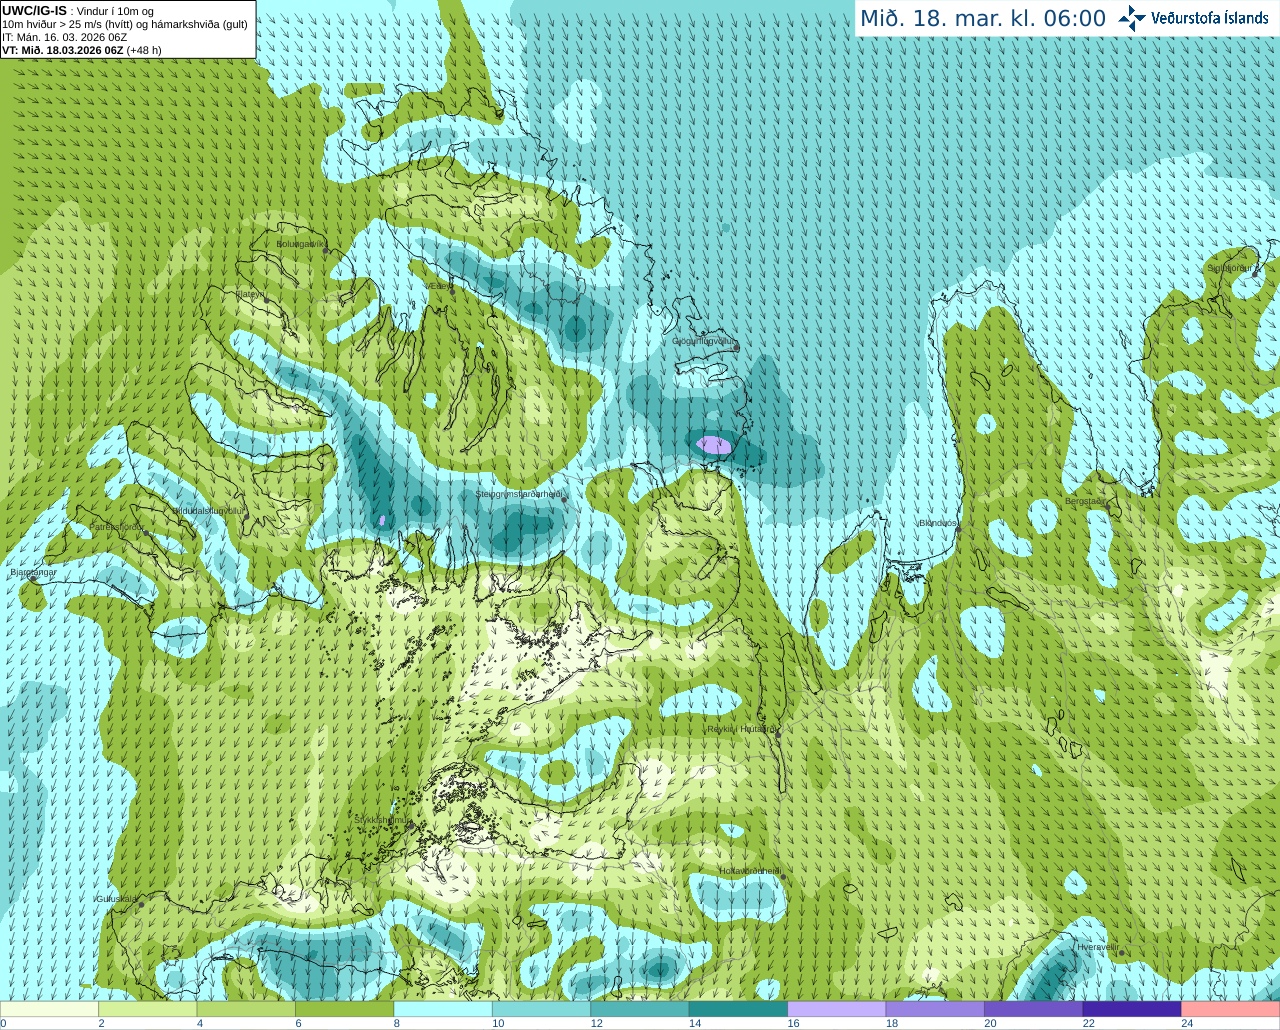Screen dimensions: 1280x1030
Task: Click the Veðurstofa Íslands name text
Action: 1210,18
